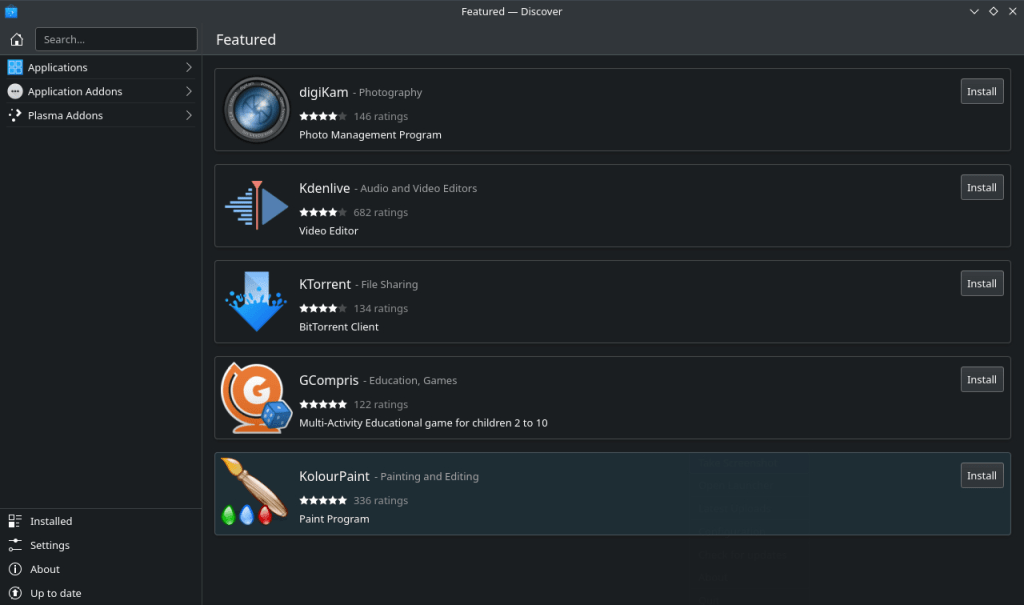Click the 336 ratings text

click(x=381, y=500)
